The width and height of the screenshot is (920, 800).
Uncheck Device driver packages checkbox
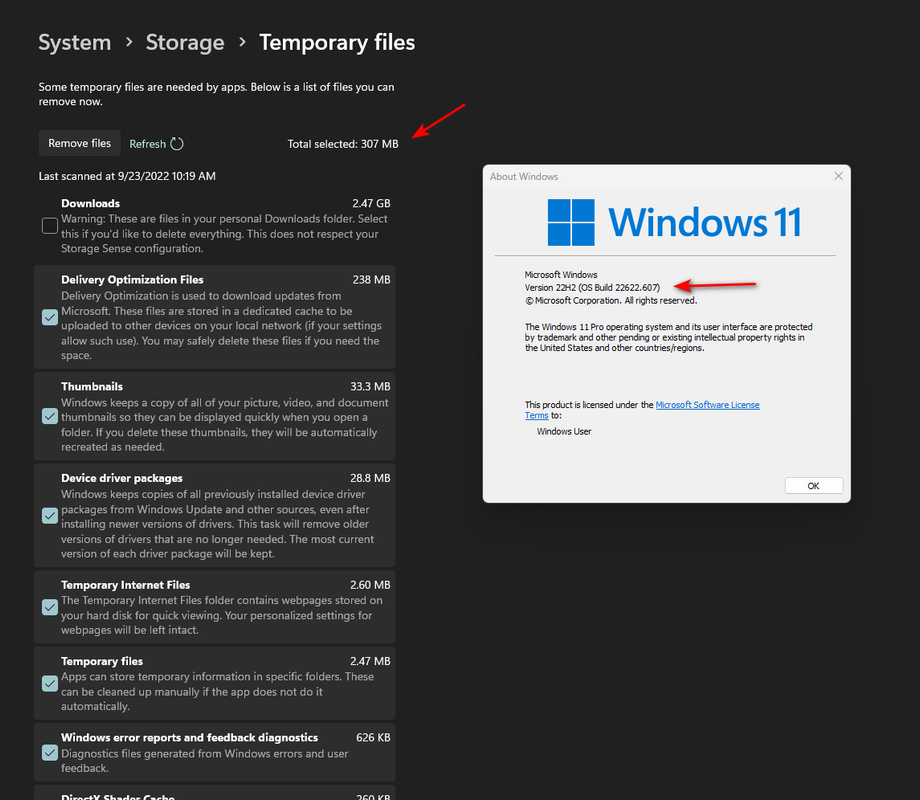[x=50, y=516]
